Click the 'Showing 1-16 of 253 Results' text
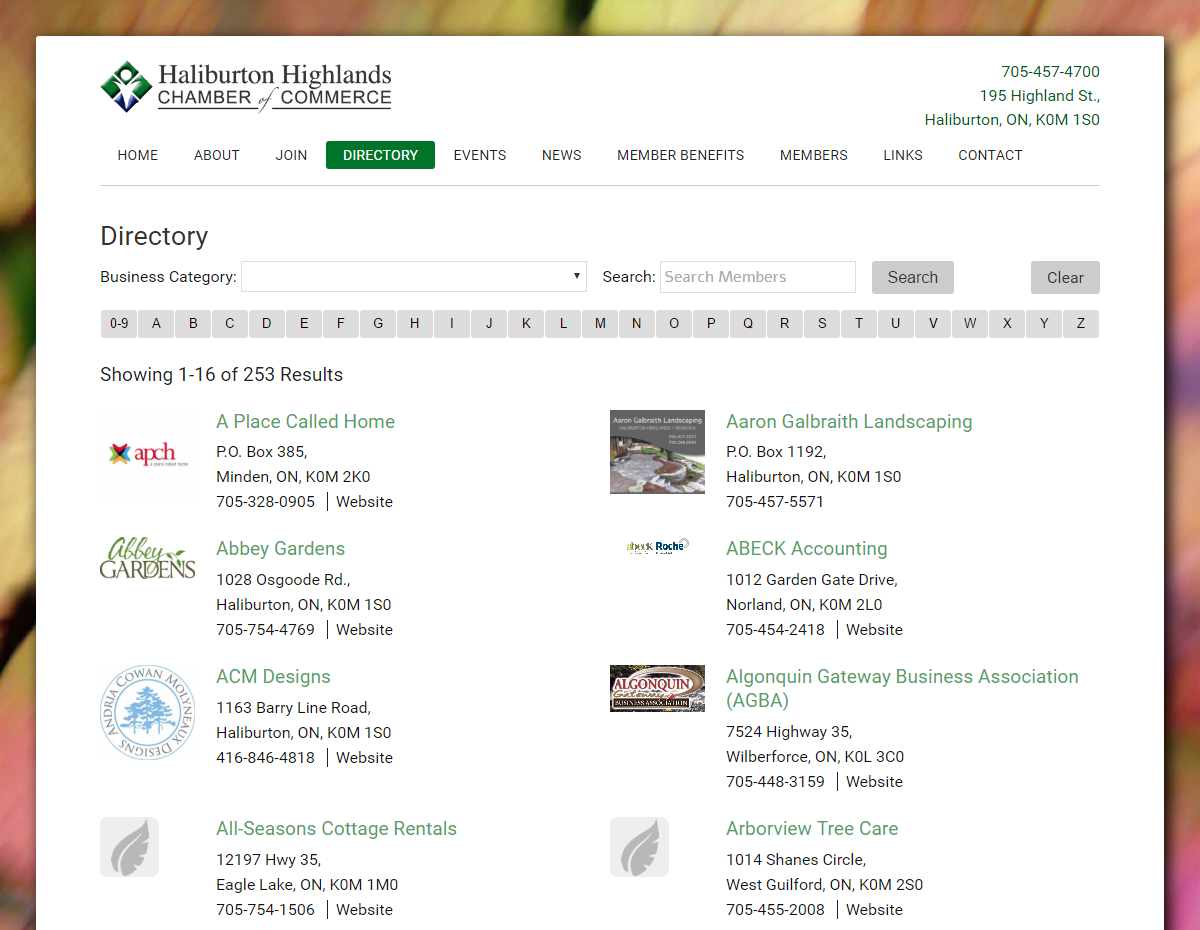This screenshot has height=930, width=1200. pyautogui.click(x=221, y=375)
